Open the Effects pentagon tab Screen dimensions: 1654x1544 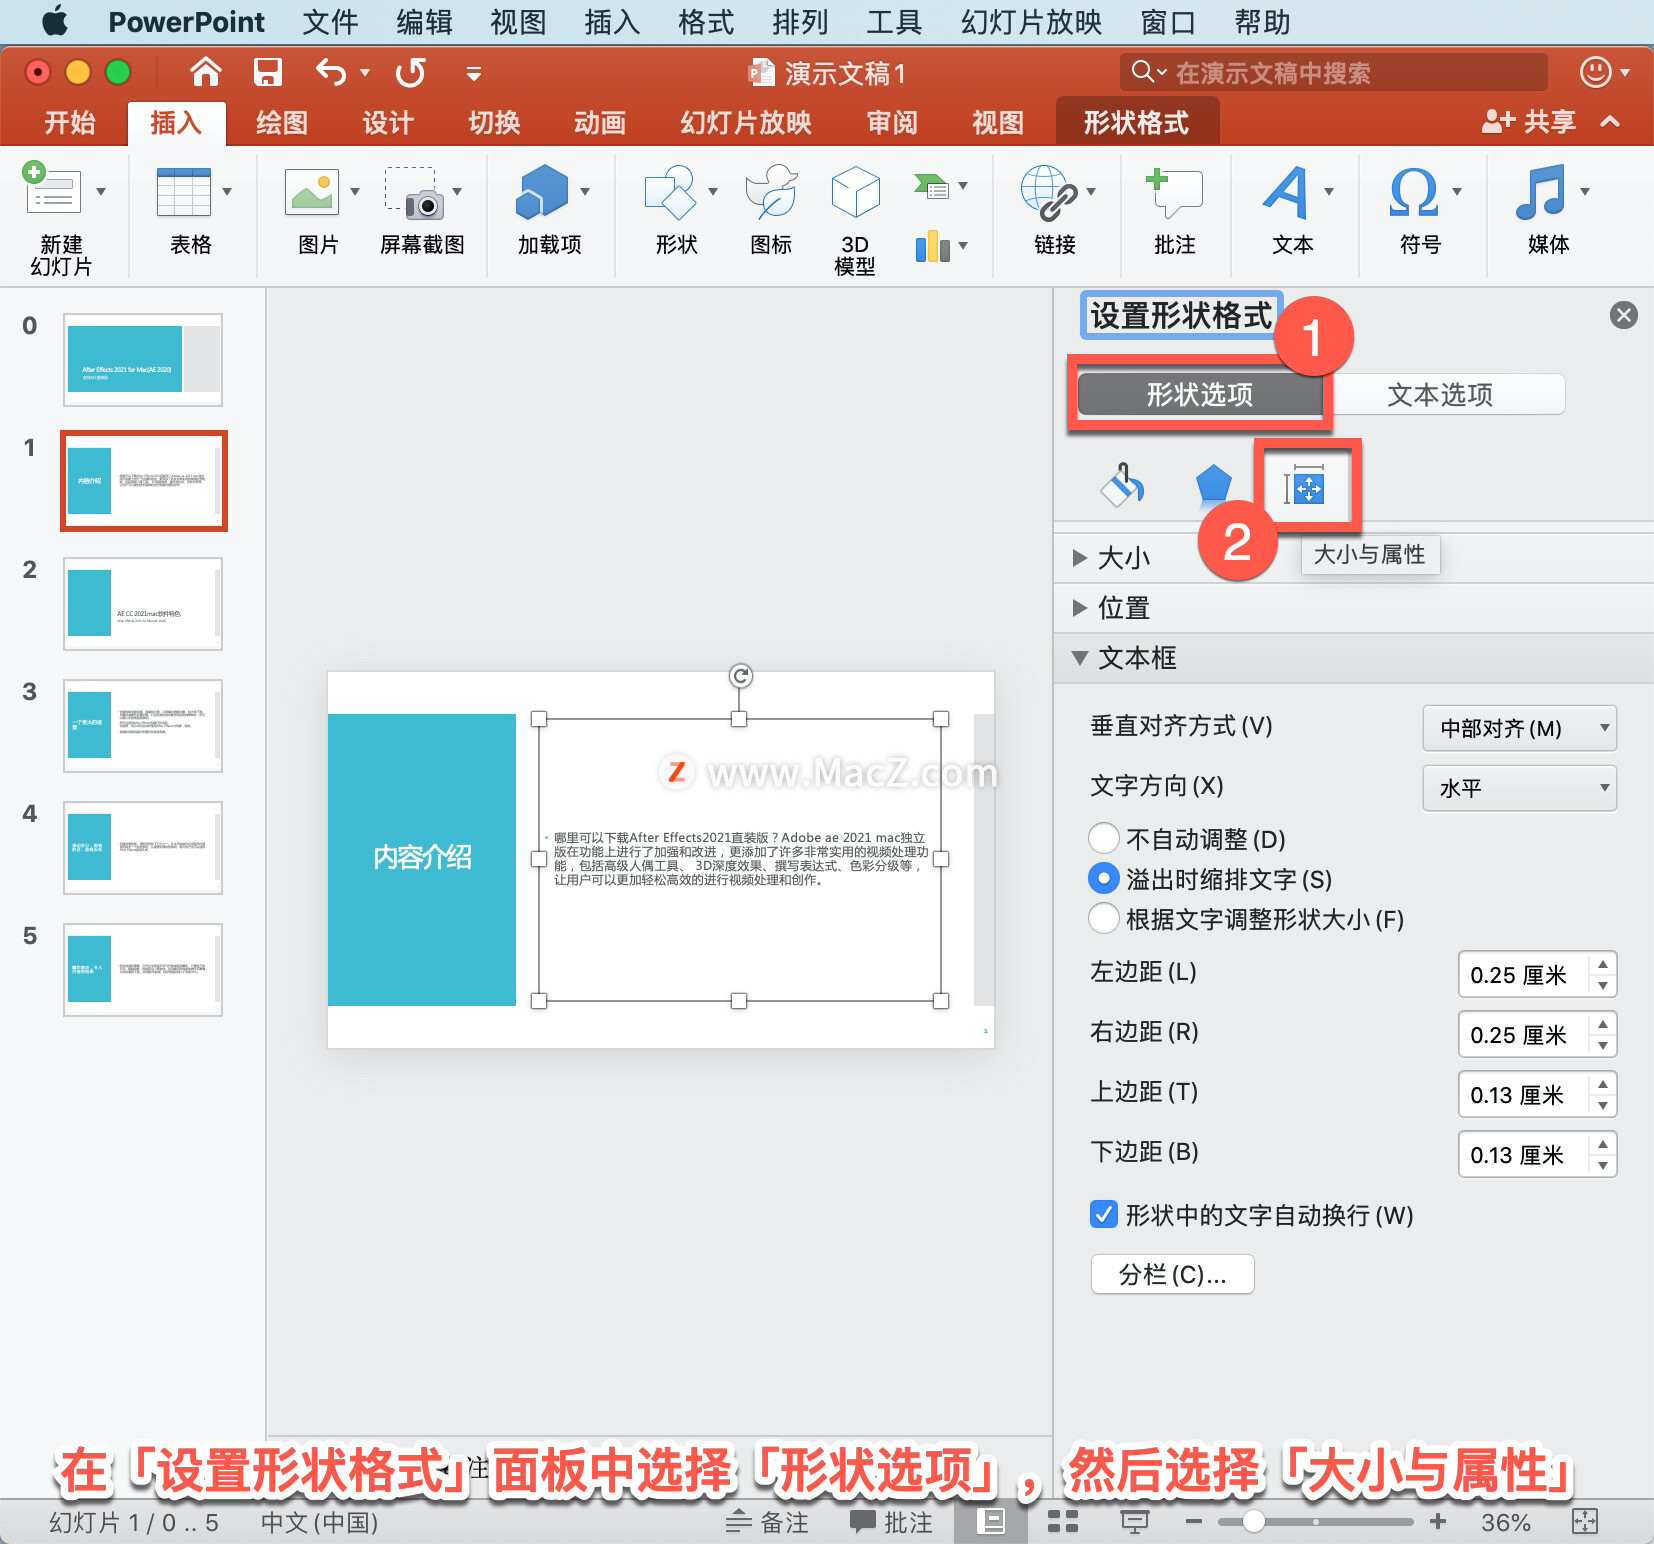(1213, 486)
